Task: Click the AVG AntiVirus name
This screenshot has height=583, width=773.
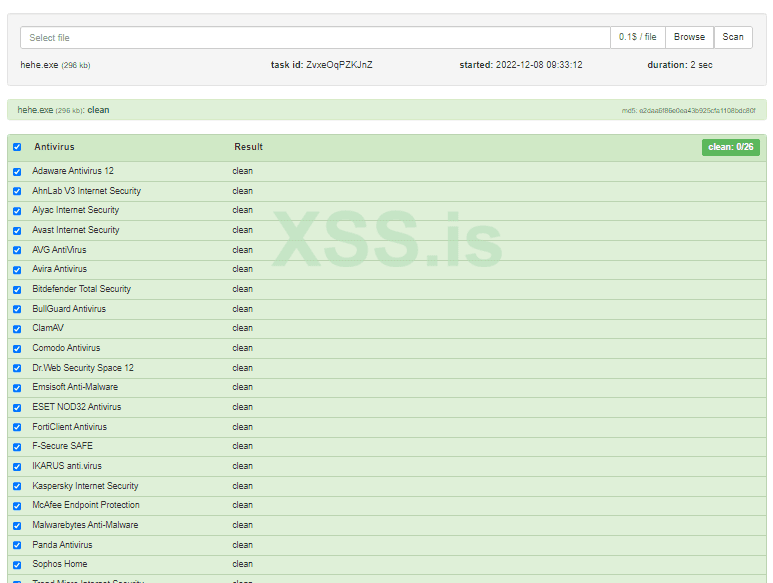Action: 59,250
